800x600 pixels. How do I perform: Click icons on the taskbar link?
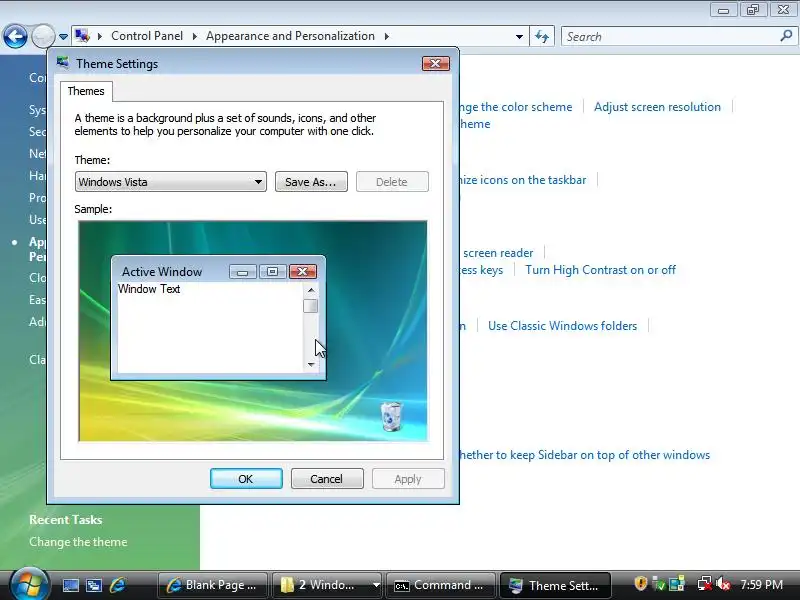[522, 180]
